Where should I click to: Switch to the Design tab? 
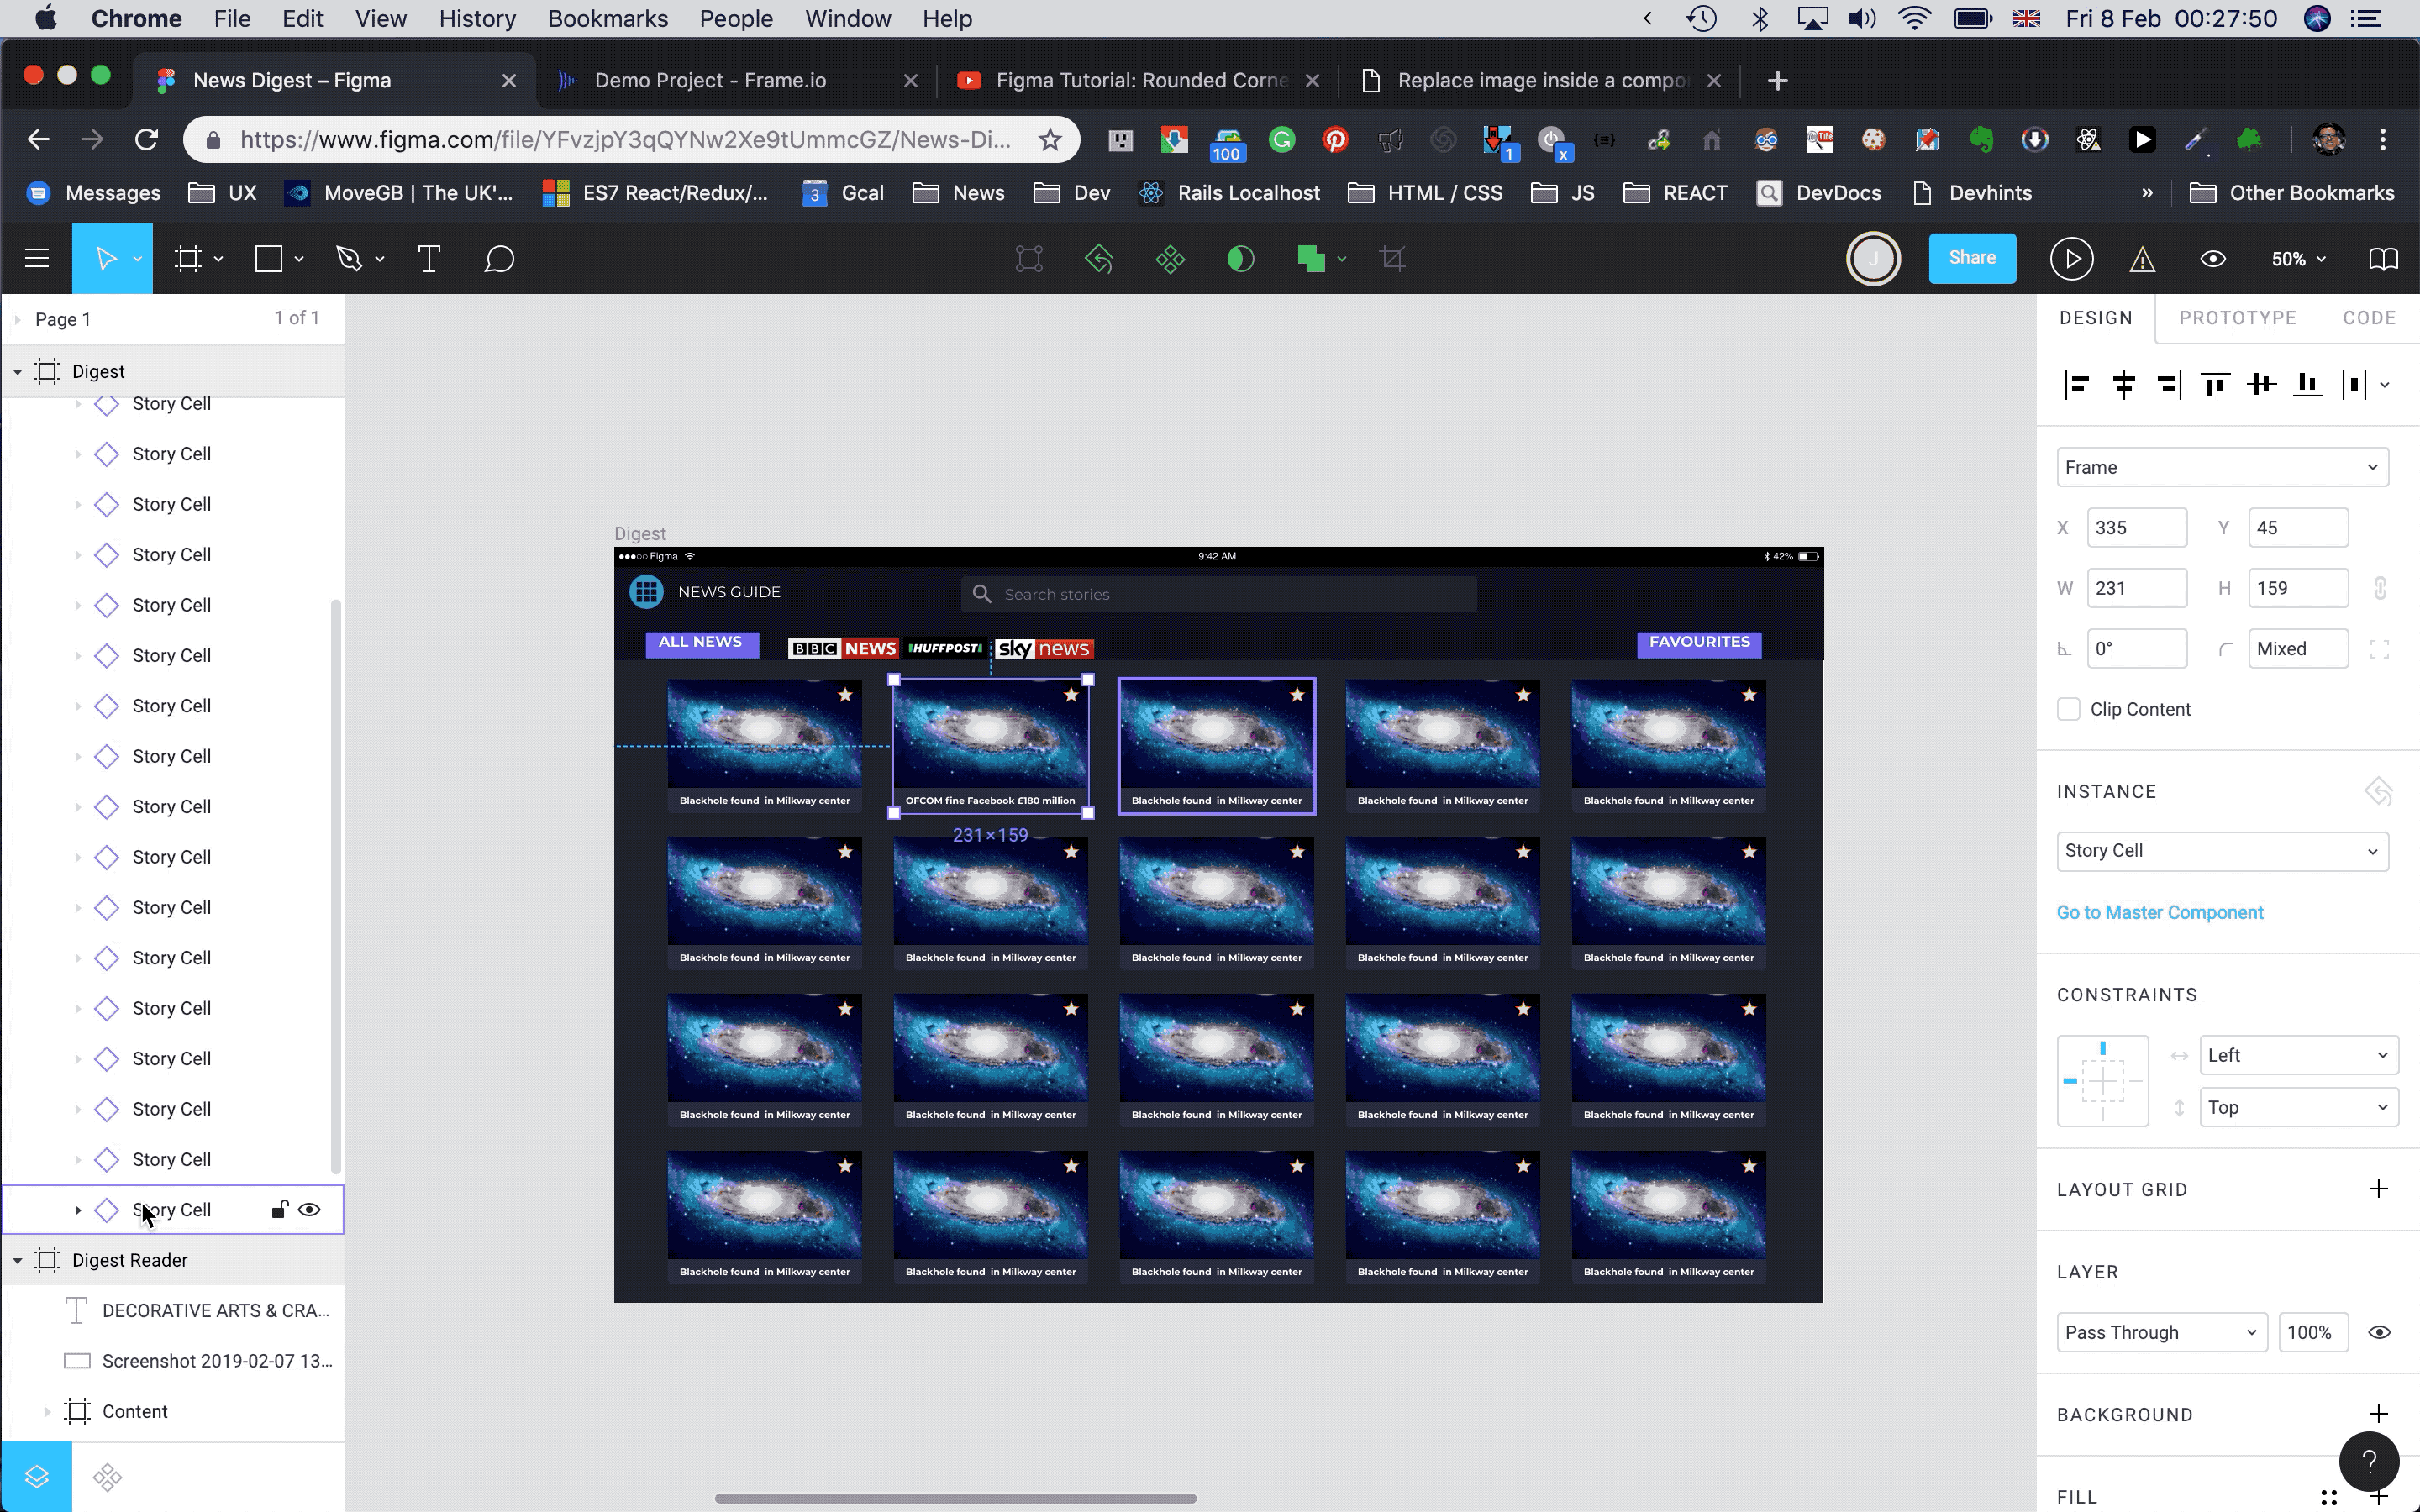pyautogui.click(x=2095, y=318)
